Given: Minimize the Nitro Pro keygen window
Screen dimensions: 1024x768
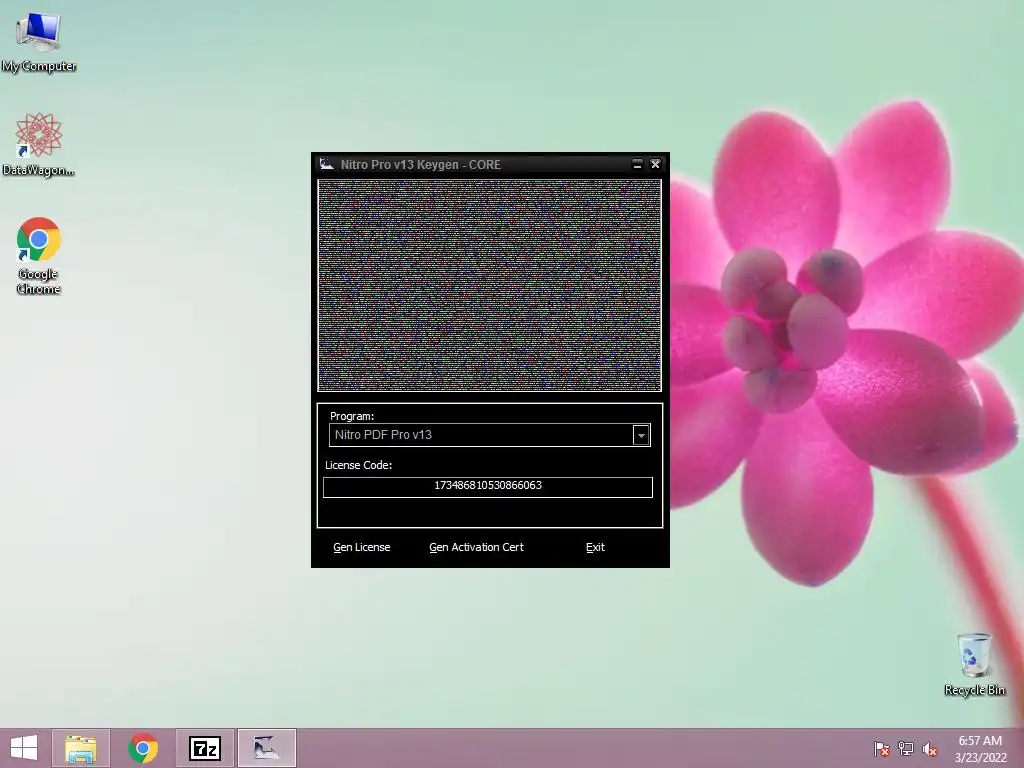Looking at the screenshot, I should [x=637, y=164].
